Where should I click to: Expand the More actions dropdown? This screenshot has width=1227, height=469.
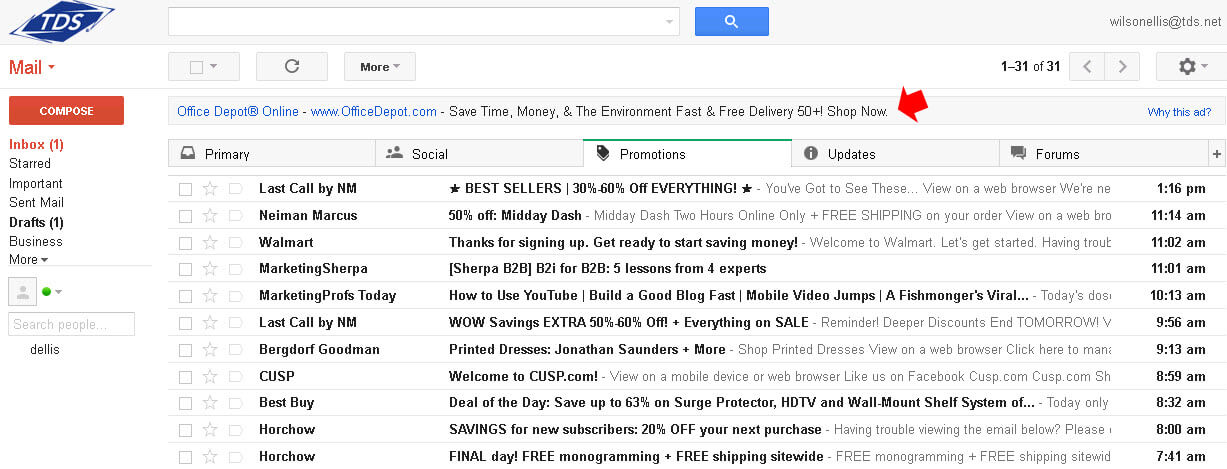379,67
